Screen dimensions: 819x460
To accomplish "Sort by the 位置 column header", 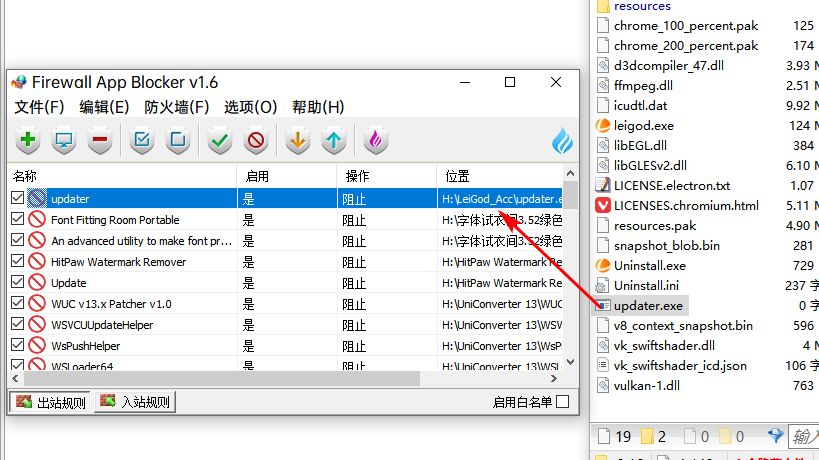I will point(500,176).
